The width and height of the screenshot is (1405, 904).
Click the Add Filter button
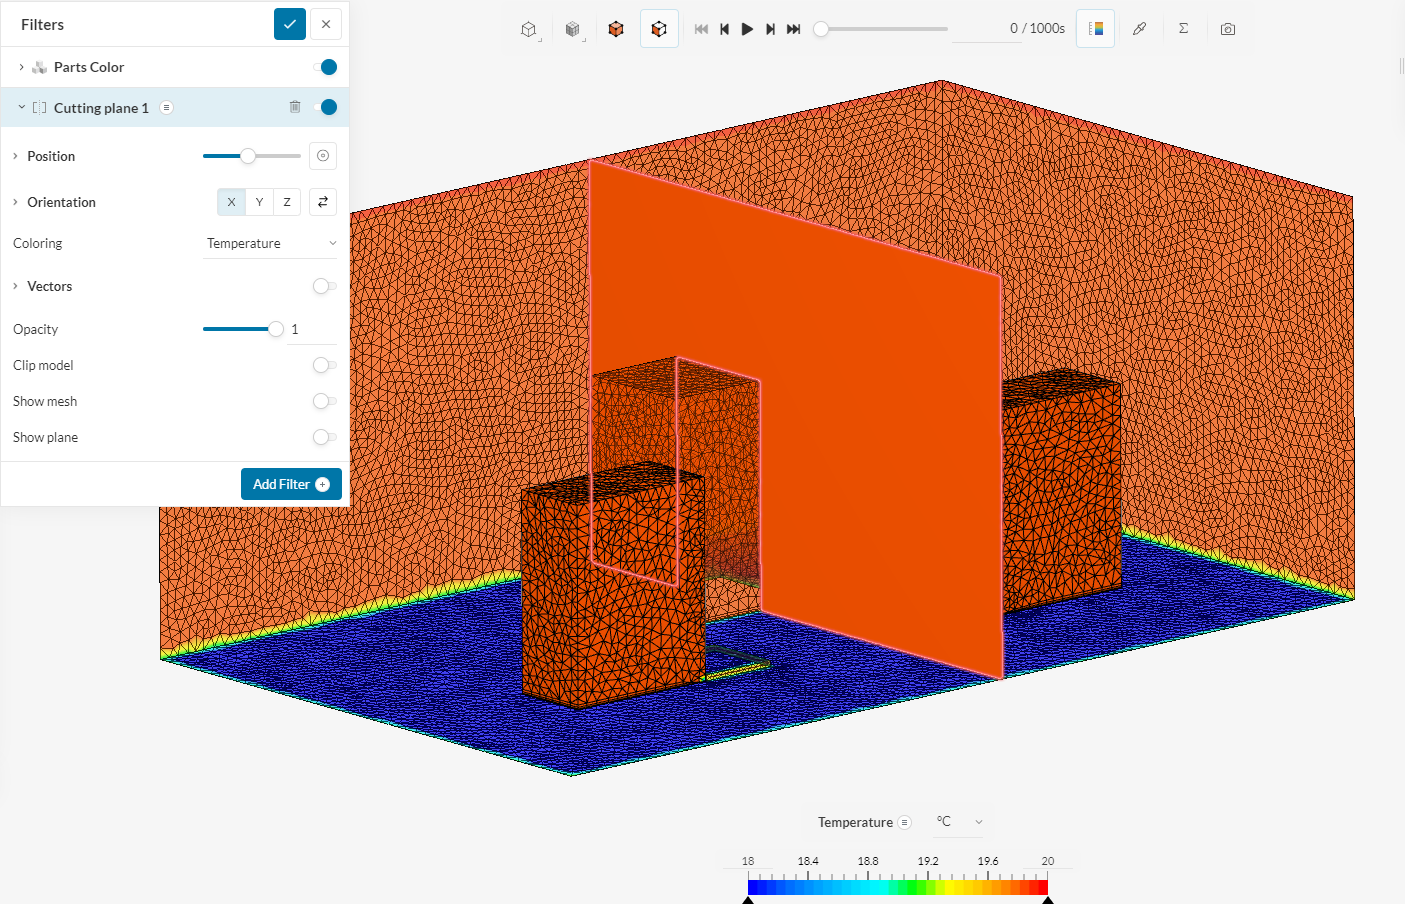point(291,483)
